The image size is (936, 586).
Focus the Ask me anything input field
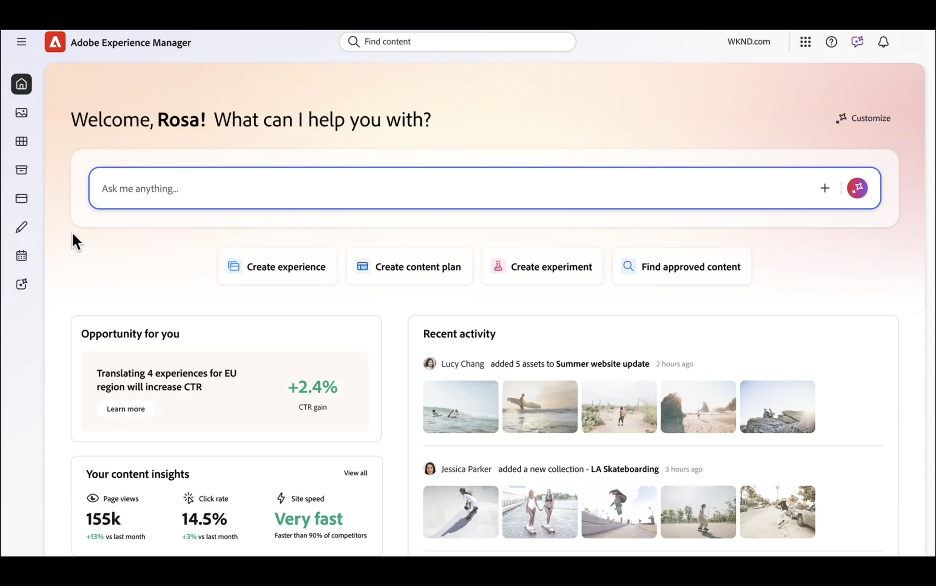point(450,188)
